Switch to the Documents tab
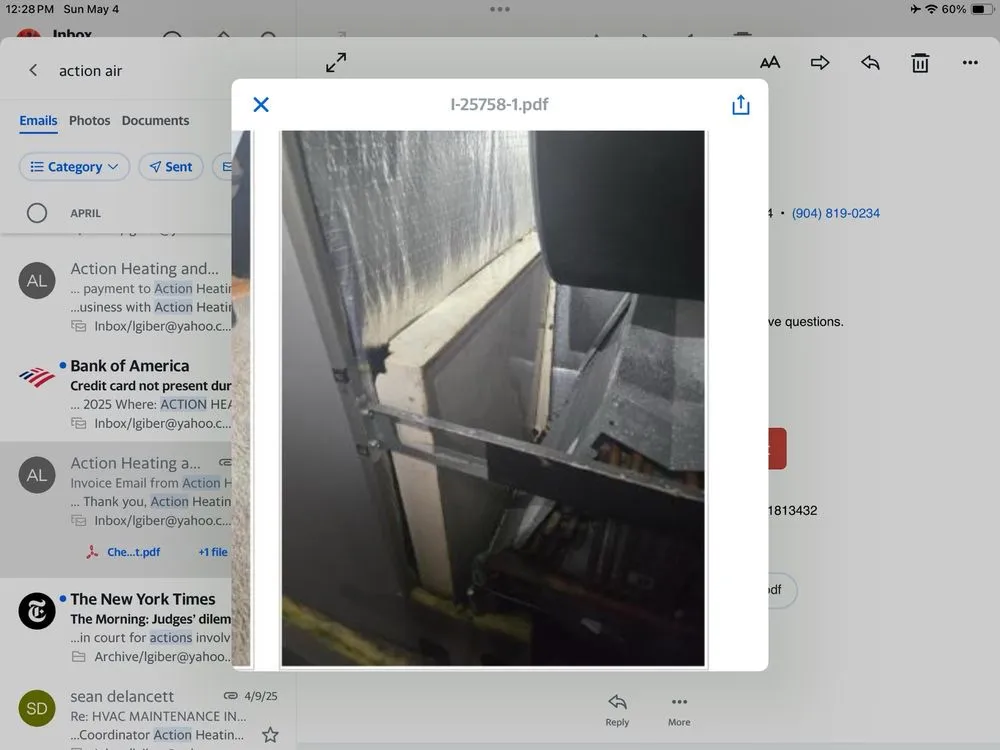 [155, 121]
